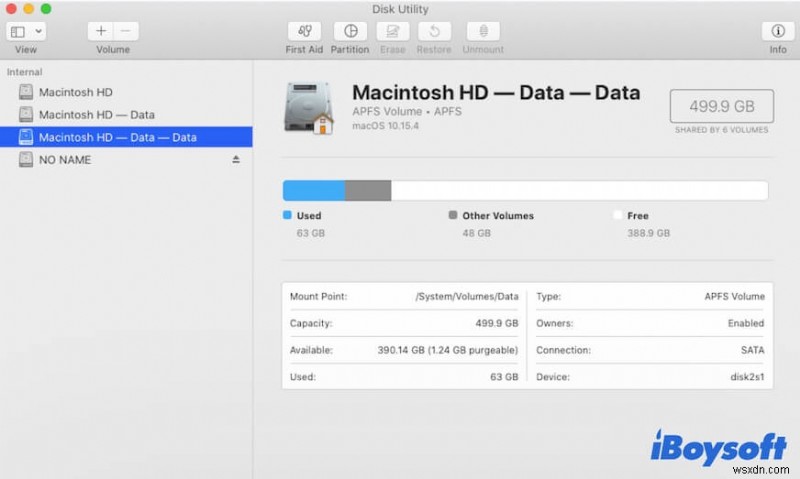This screenshot has width=800, height=479.
Task: Click the large home drive icon
Action: pyautogui.click(x=309, y=109)
